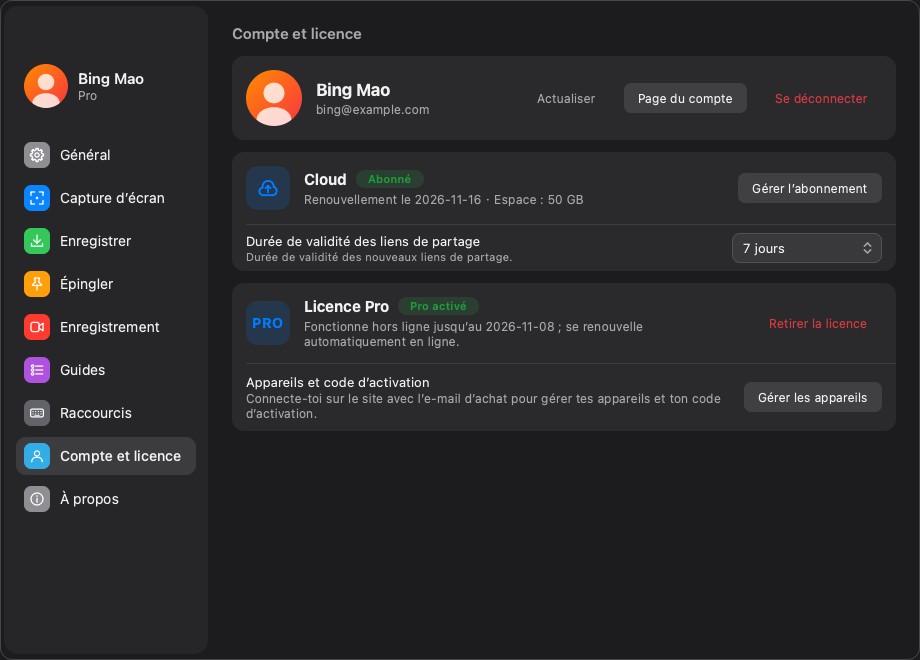Viewport: 920px width, 660px height.
Task: Click the Gérer les appareils button
Action: 812,397
